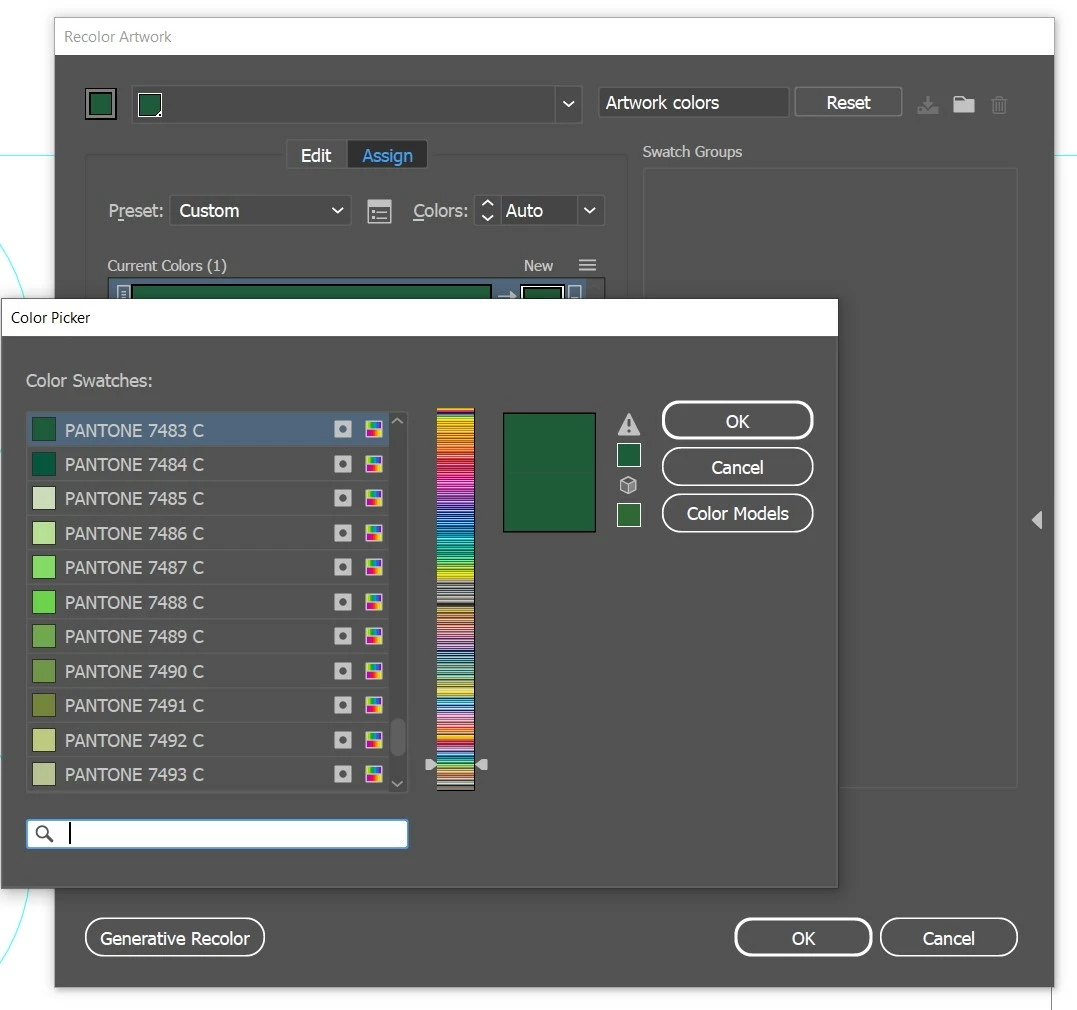Image resolution: width=1077 pixels, height=1010 pixels.
Task: Click the spot color icon for PANTONE 7483 C
Action: pyautogui.click(x=343, y=429)
